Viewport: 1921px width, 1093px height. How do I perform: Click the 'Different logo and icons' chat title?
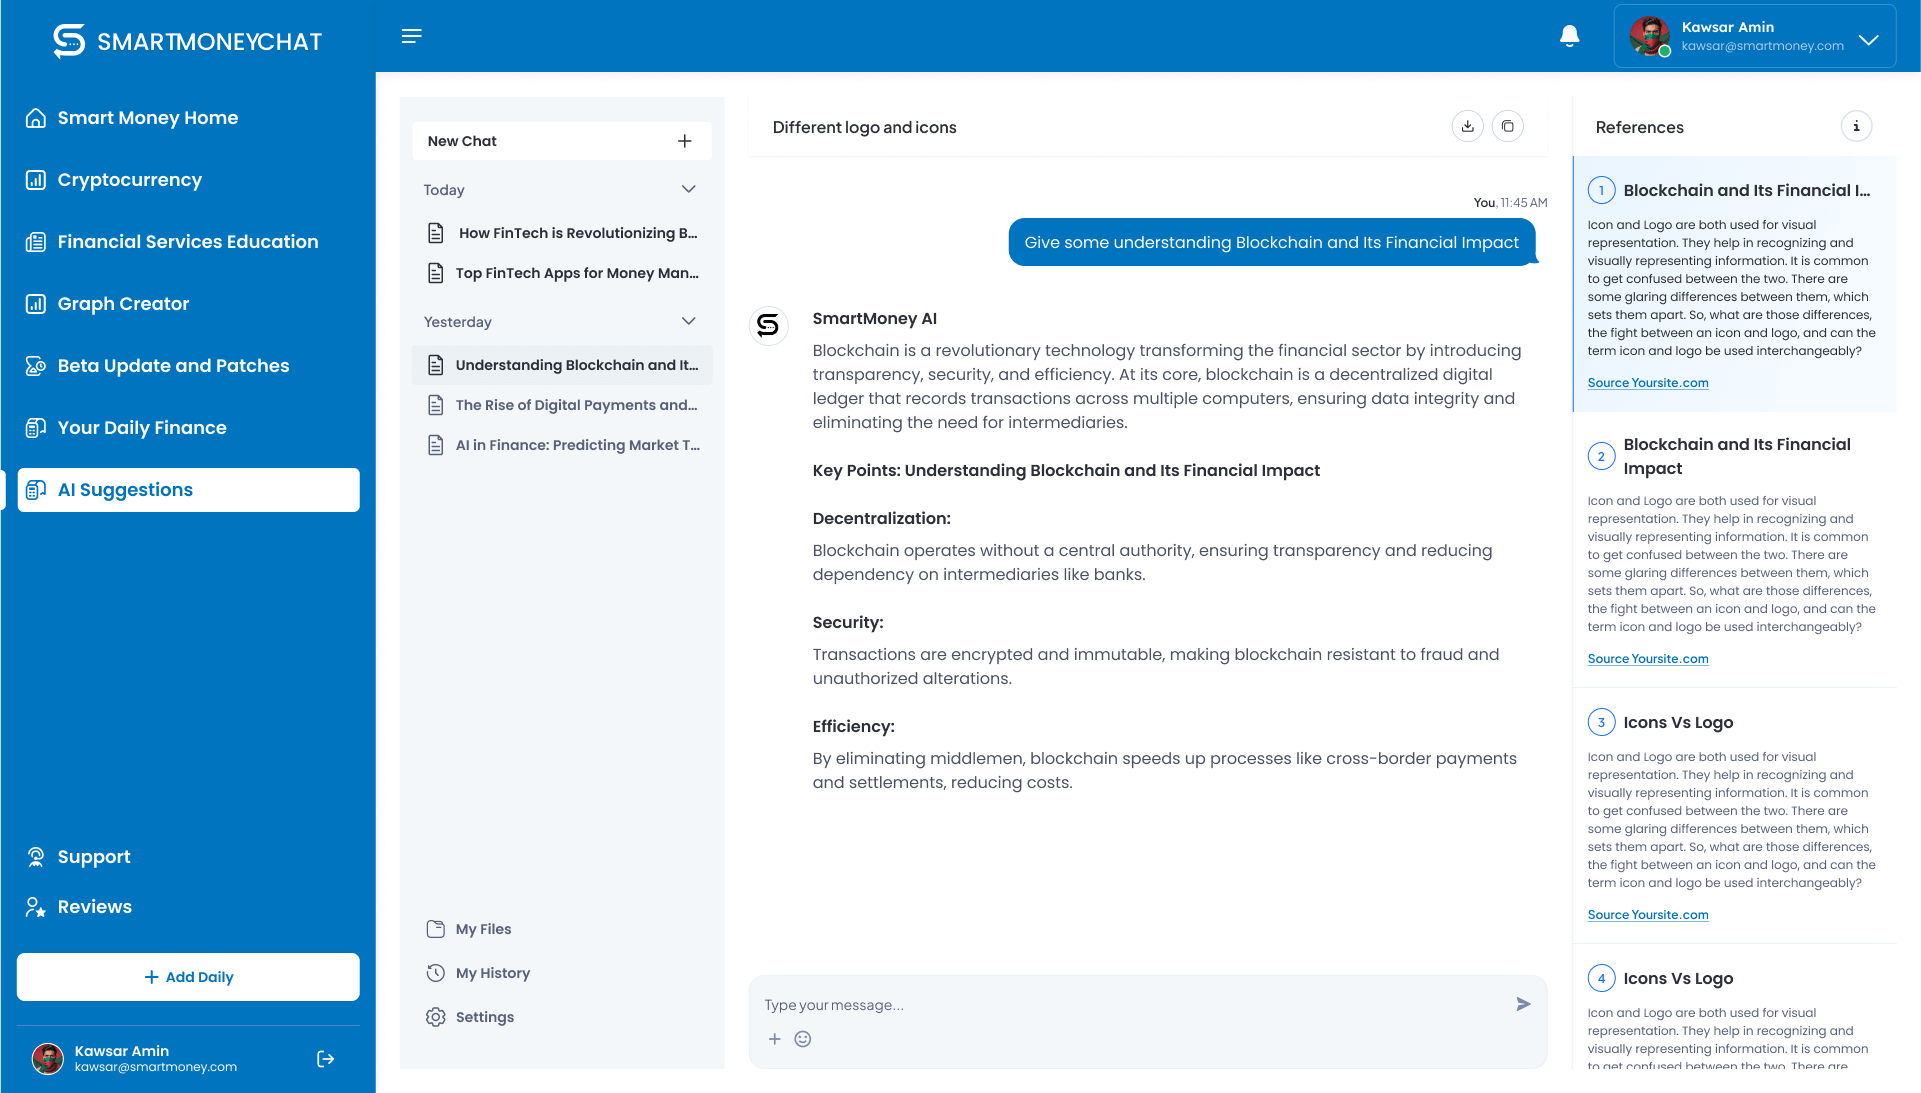864,127
